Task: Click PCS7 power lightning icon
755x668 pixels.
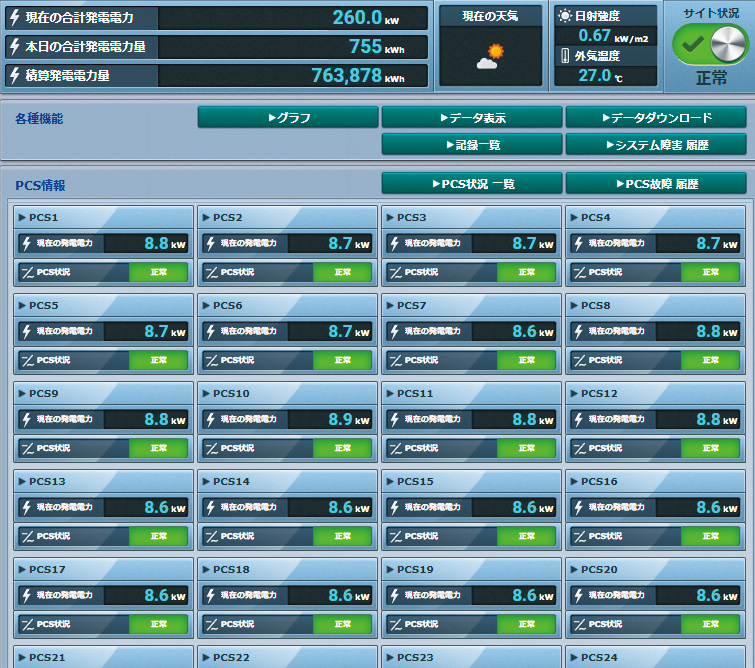Action: tap(394, 331)
